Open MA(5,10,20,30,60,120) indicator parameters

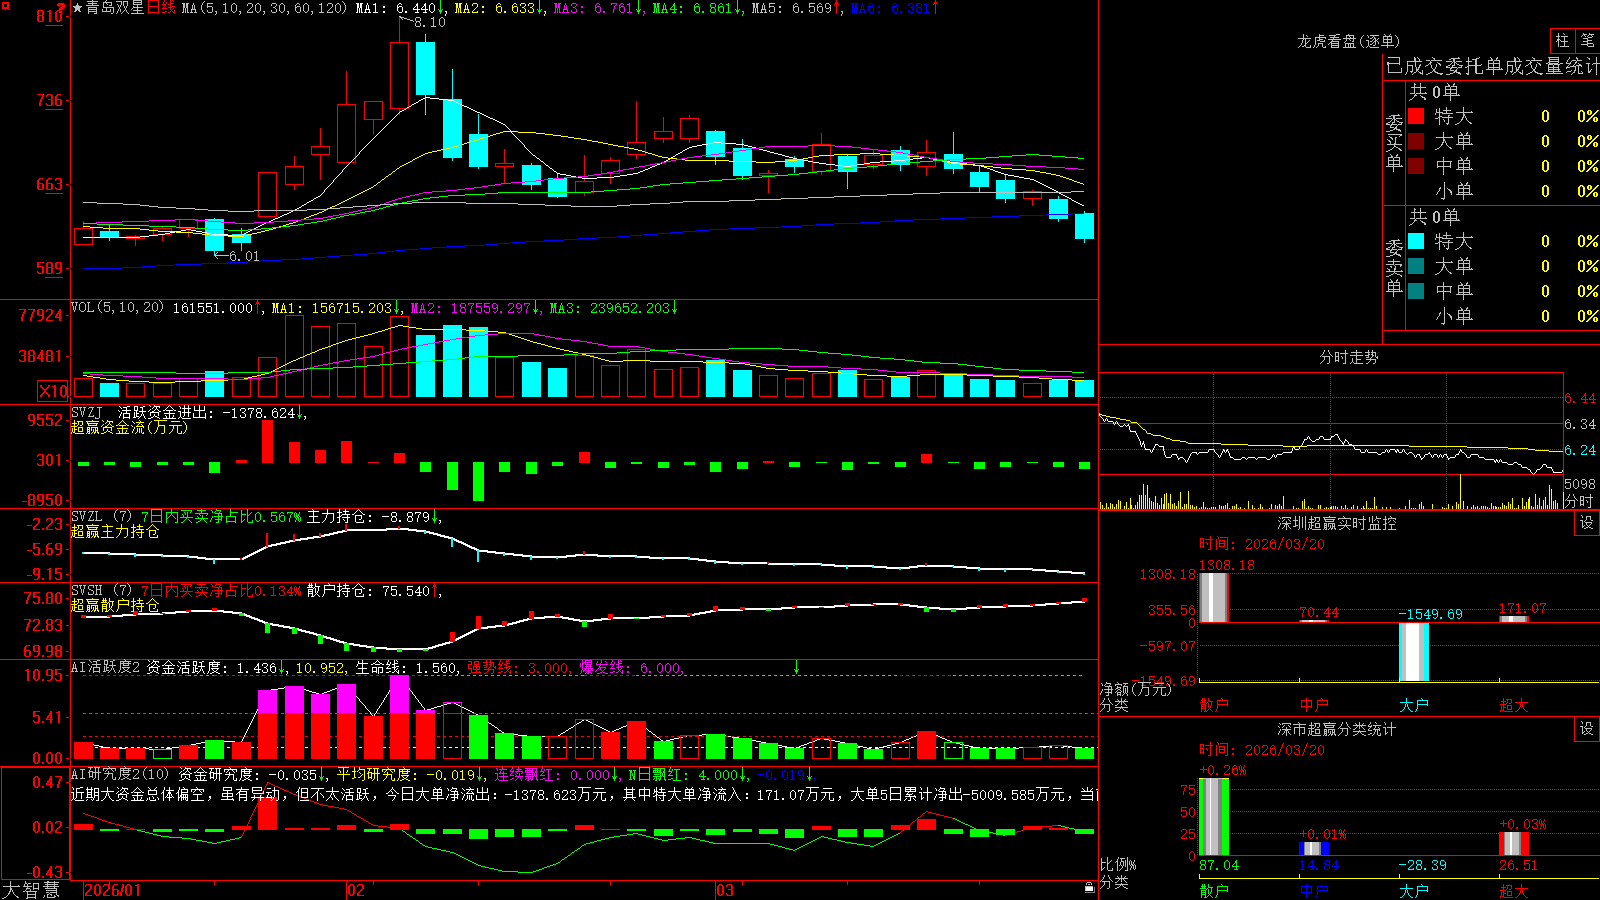(x=264, y=8)
